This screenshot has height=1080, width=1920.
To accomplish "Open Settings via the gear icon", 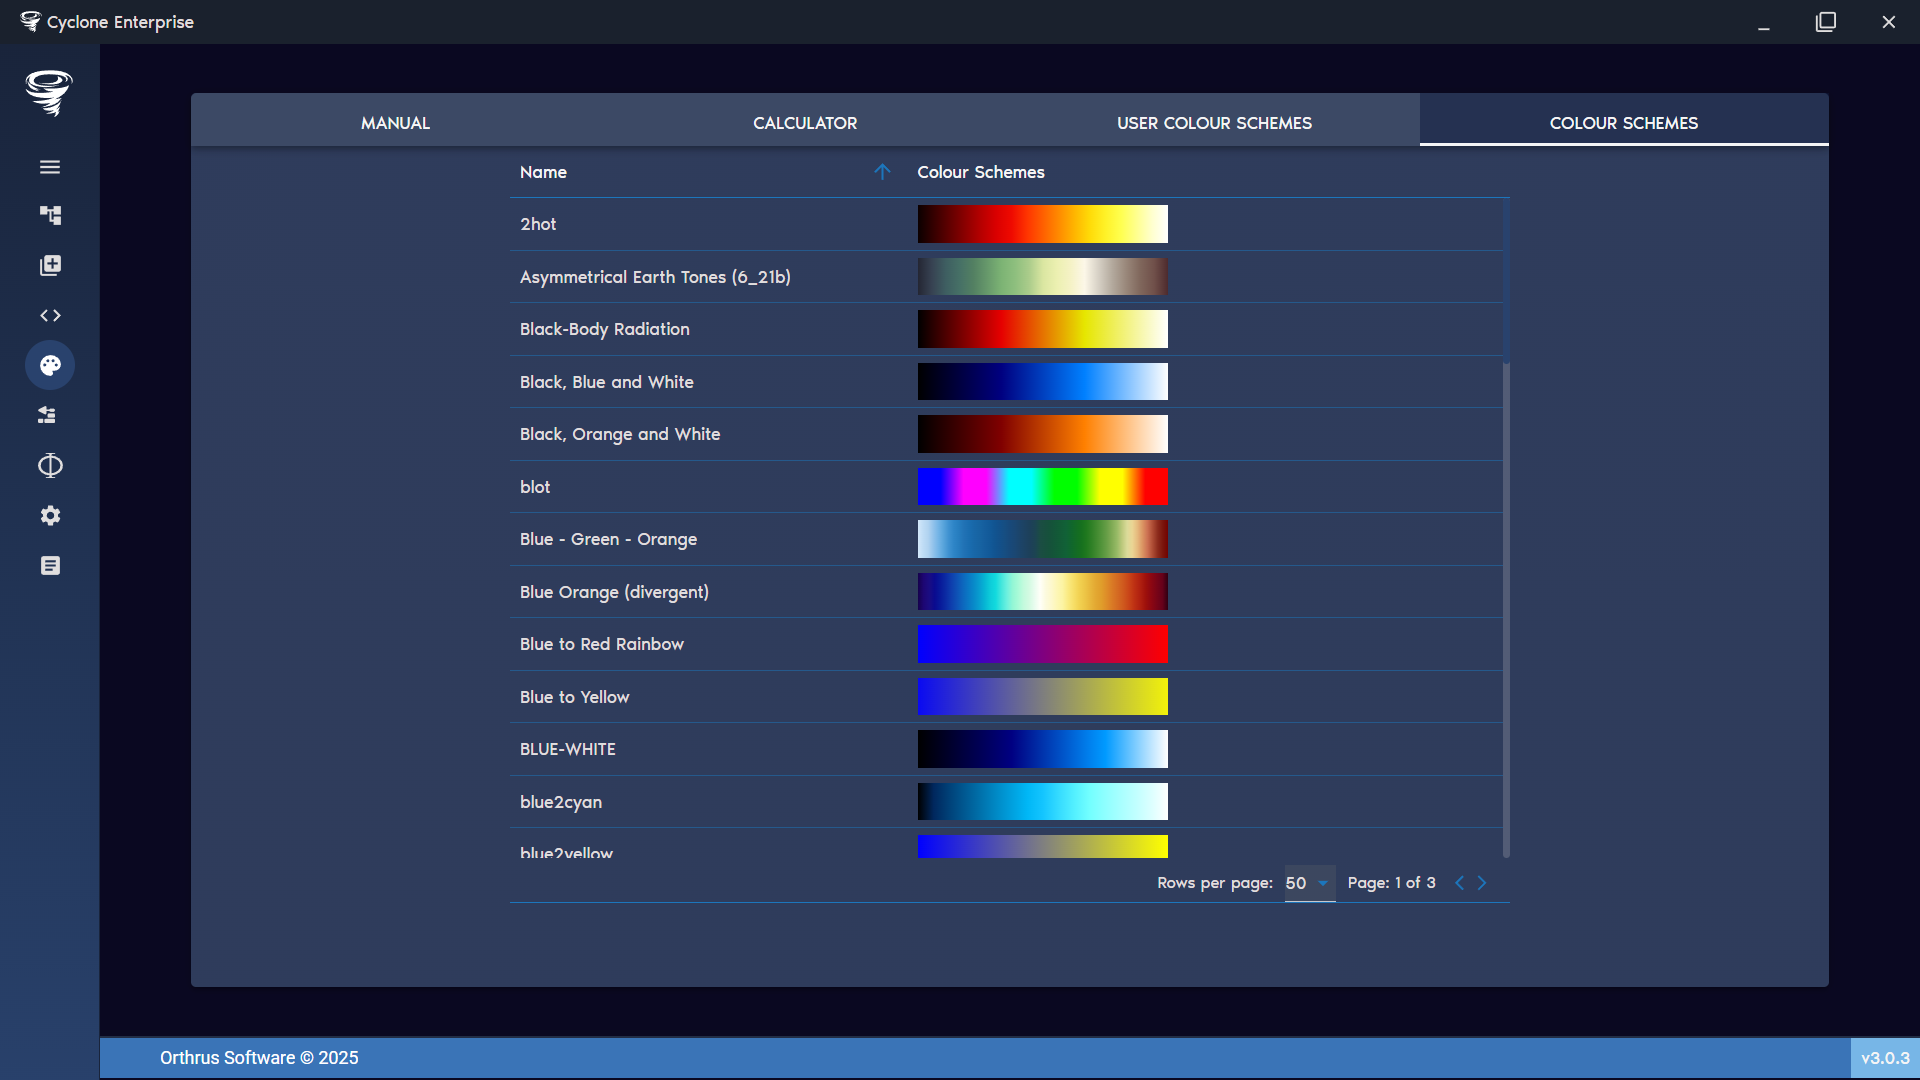I will tap(50, 515).
